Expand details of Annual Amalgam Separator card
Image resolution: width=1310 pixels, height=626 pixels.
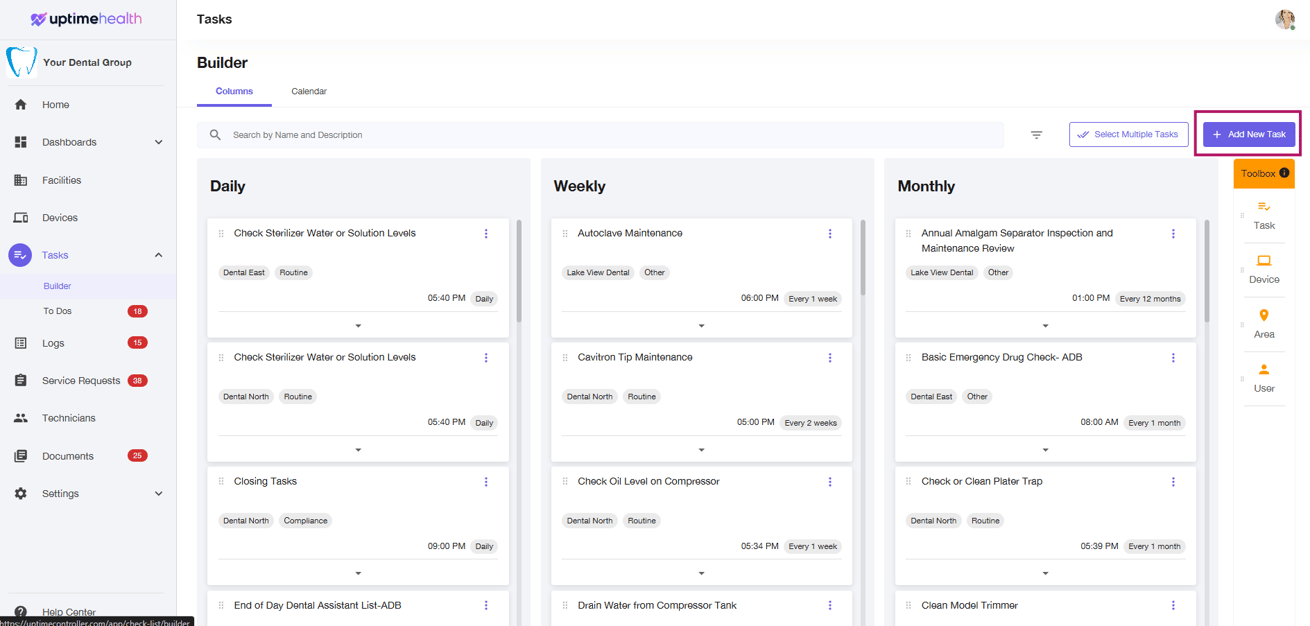[x=1046, y=326]
